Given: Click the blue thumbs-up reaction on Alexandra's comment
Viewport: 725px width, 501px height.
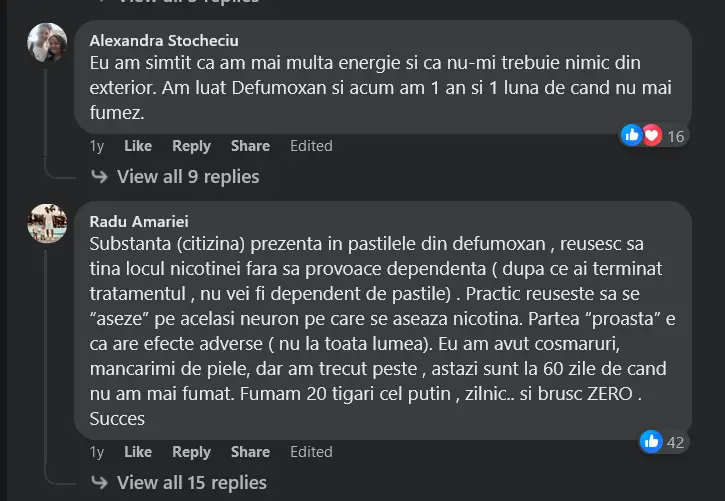Looking at the screenshot, I should click(x=631, y=135).
